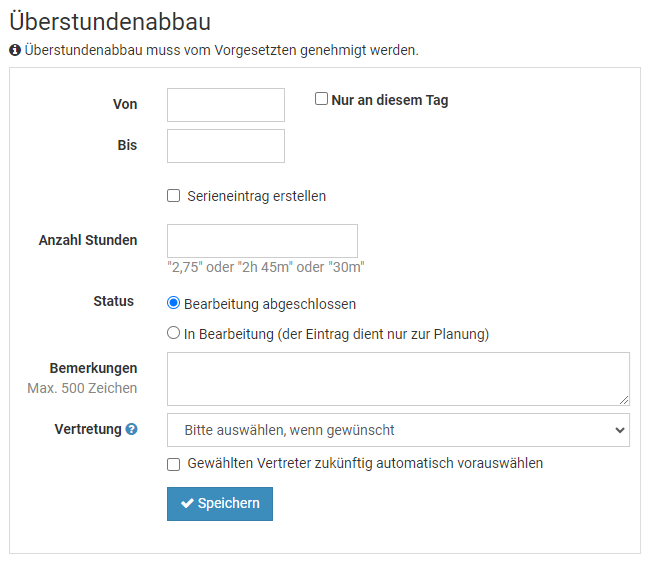The image size is (650, 565).
Task: Choose the 'In Bearbeitung' status radio option
Action: click(174, 333)
